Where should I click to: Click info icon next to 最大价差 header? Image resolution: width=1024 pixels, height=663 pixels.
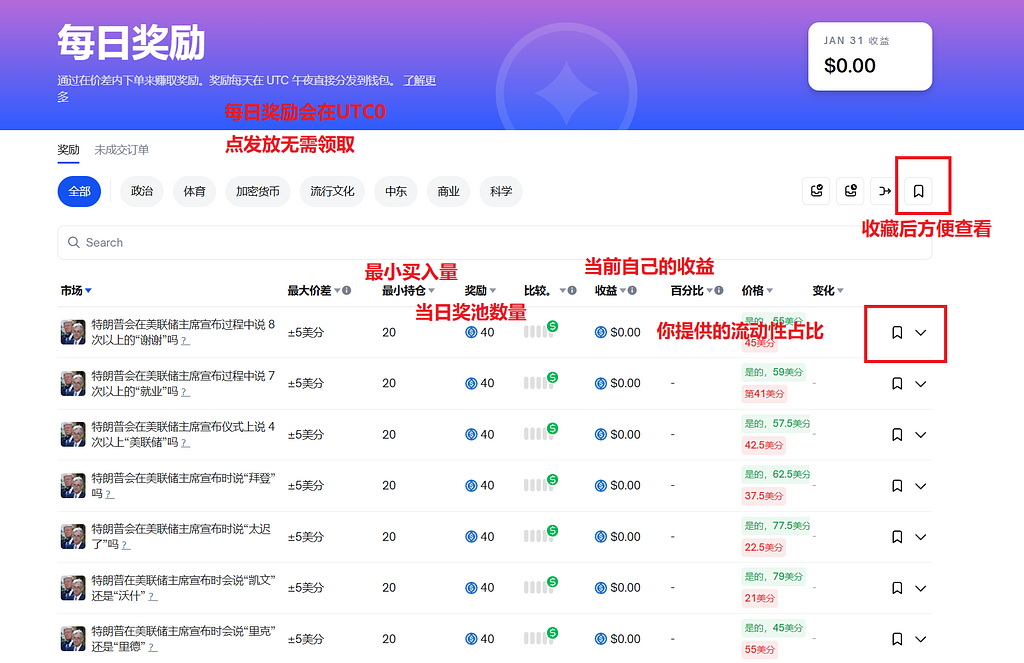pos(347,291)
